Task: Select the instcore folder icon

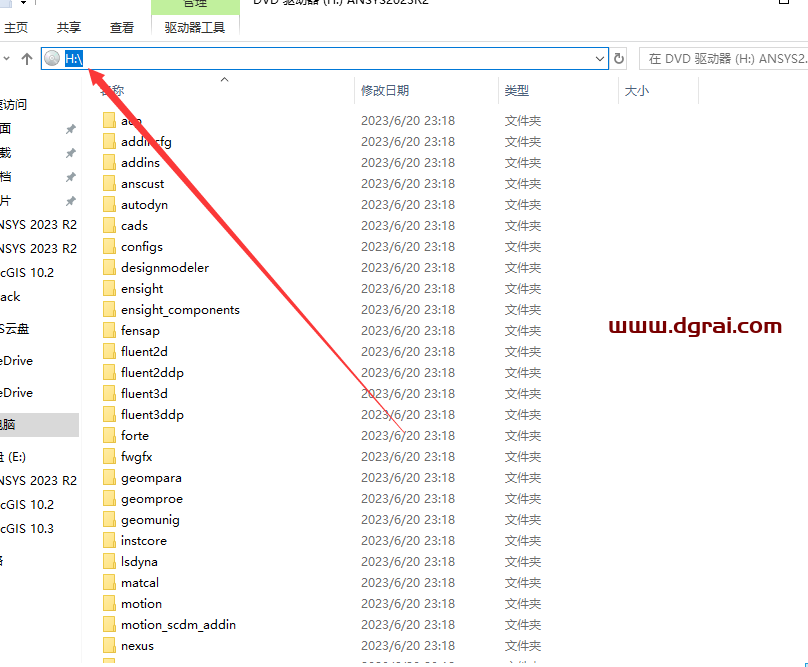Action: tap(109, 541)
